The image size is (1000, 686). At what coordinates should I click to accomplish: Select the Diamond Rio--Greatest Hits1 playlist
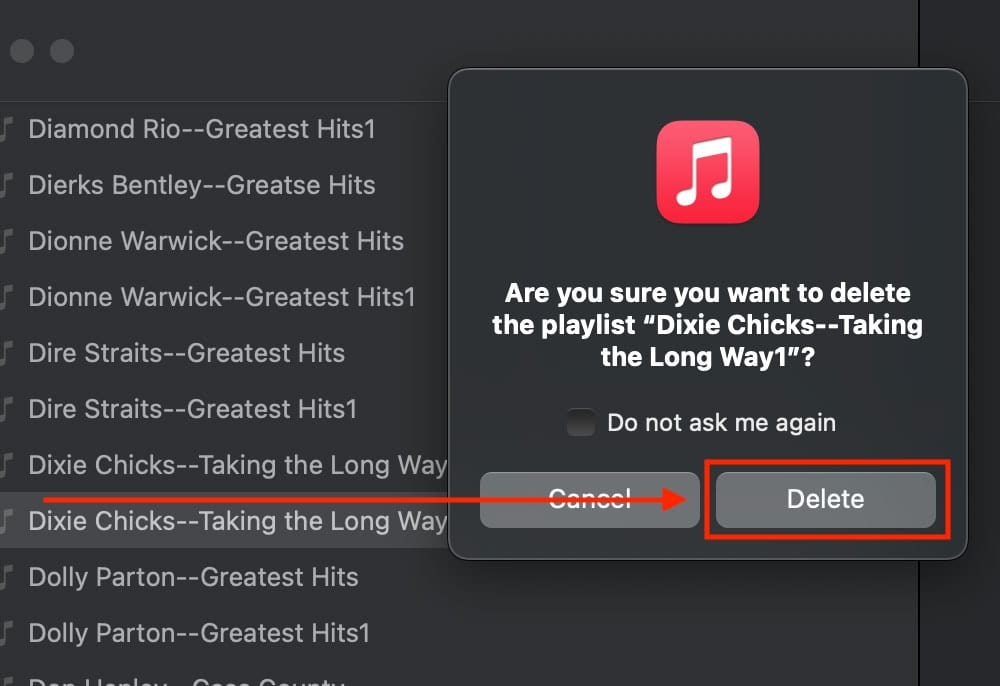click(202, 129)
